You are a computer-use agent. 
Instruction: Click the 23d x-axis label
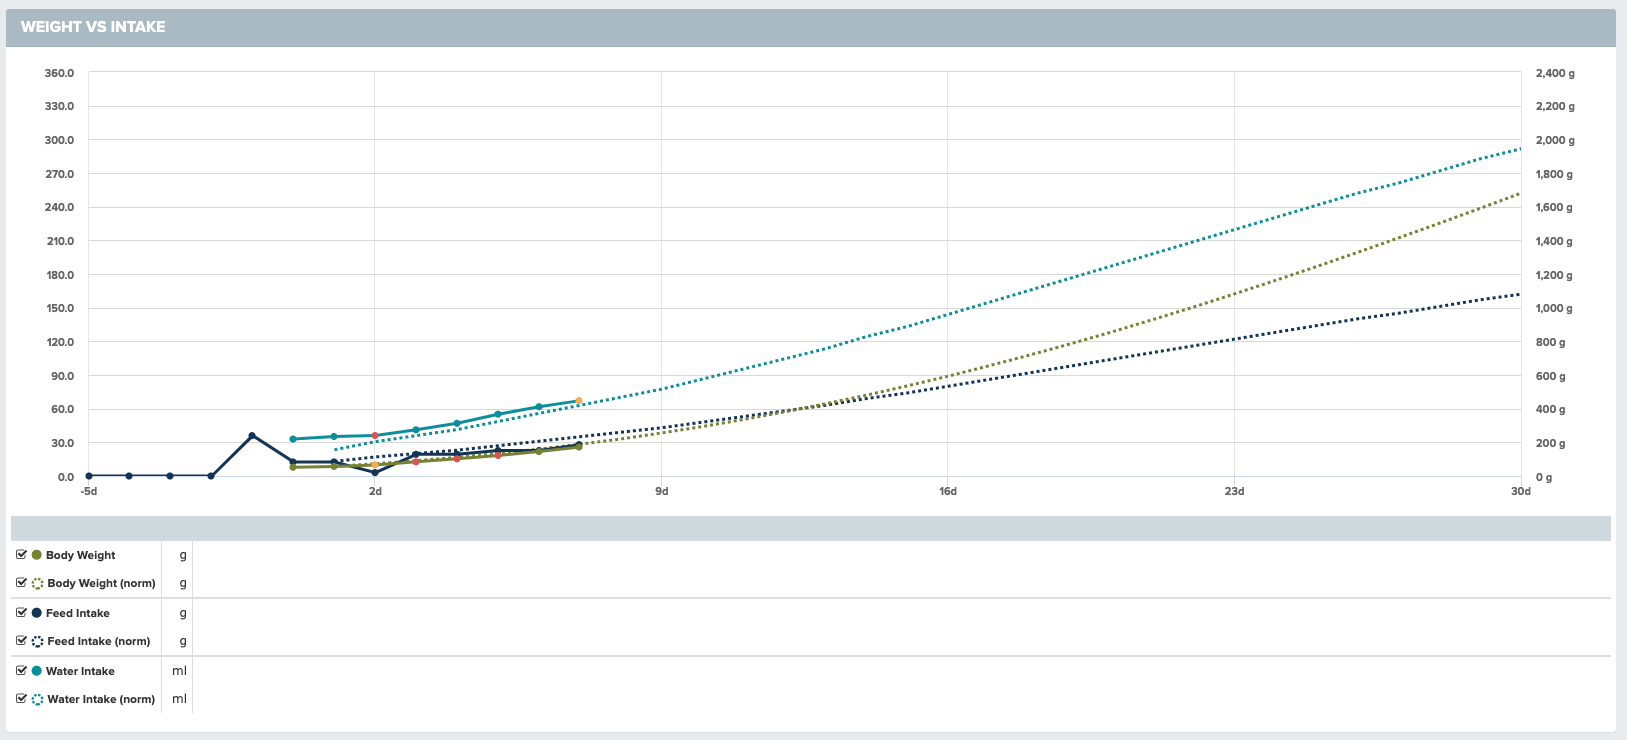[x=1235, y=491]
